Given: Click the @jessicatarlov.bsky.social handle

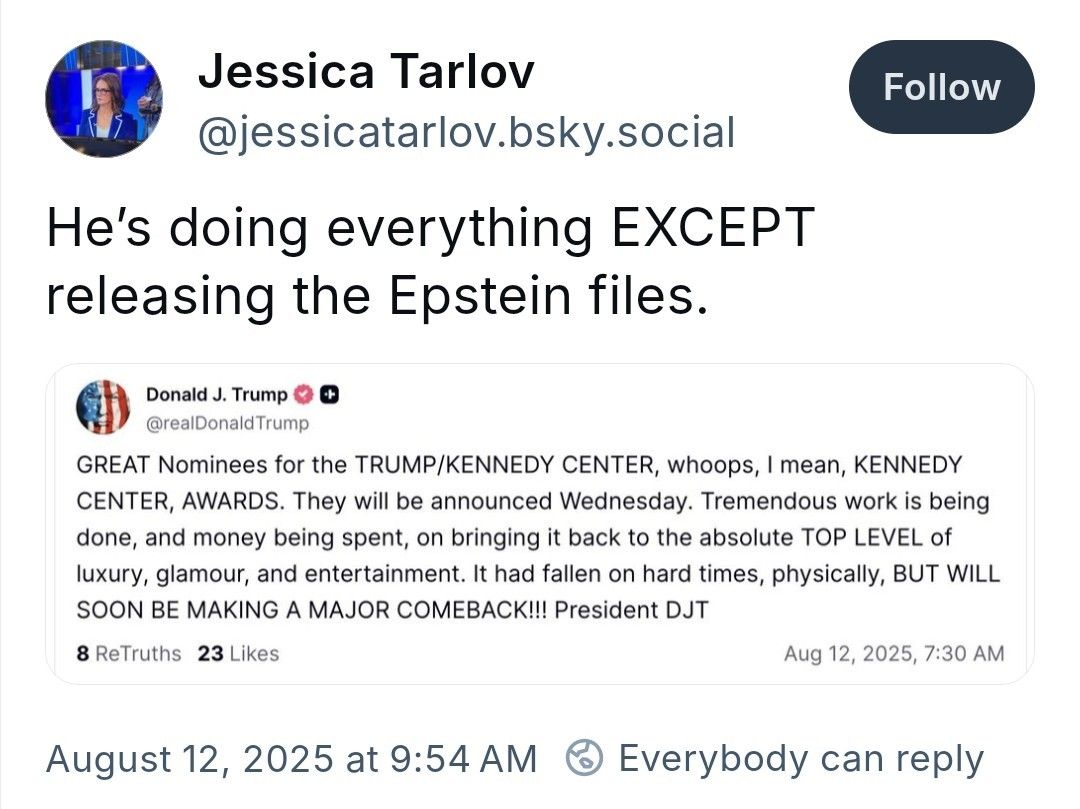Looking at the screenshot, I should pos(466,132).
